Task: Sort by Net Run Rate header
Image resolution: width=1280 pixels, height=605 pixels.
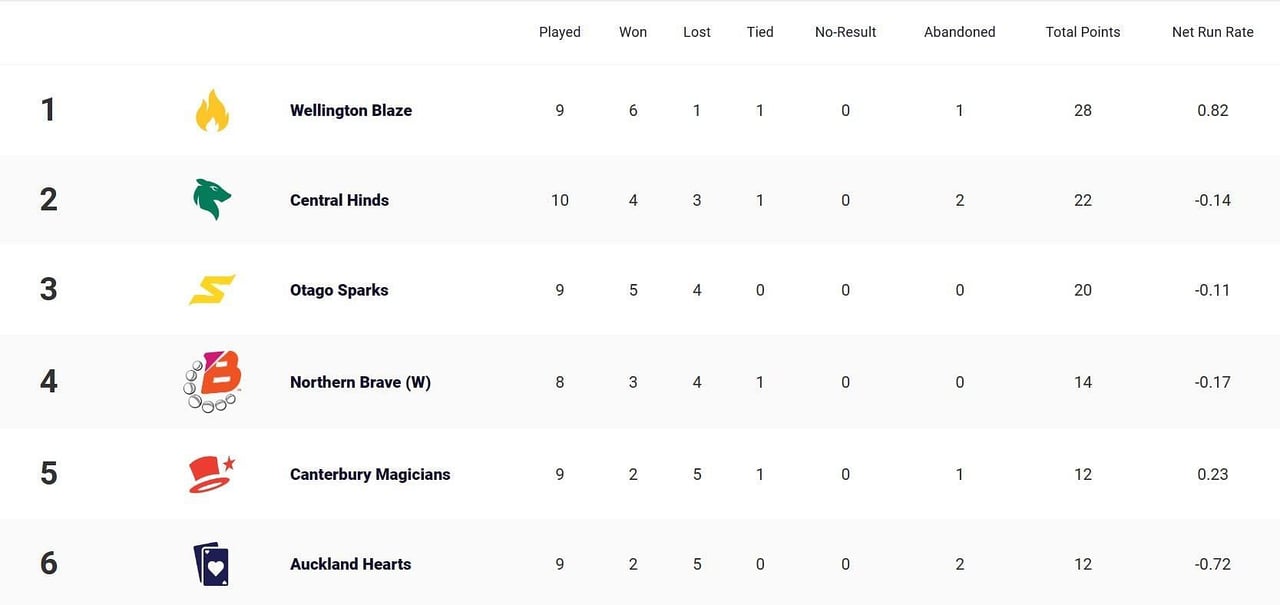Action: point(1213,32)
